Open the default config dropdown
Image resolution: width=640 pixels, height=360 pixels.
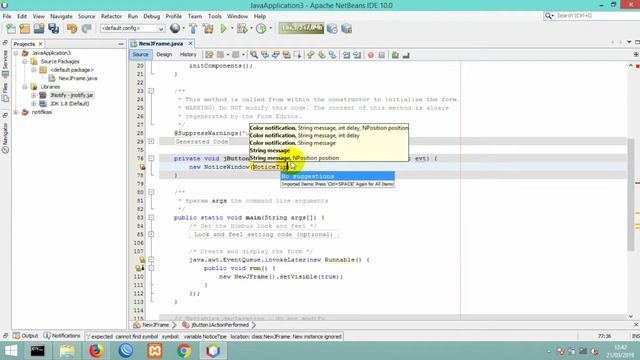(x=132, y=29)
